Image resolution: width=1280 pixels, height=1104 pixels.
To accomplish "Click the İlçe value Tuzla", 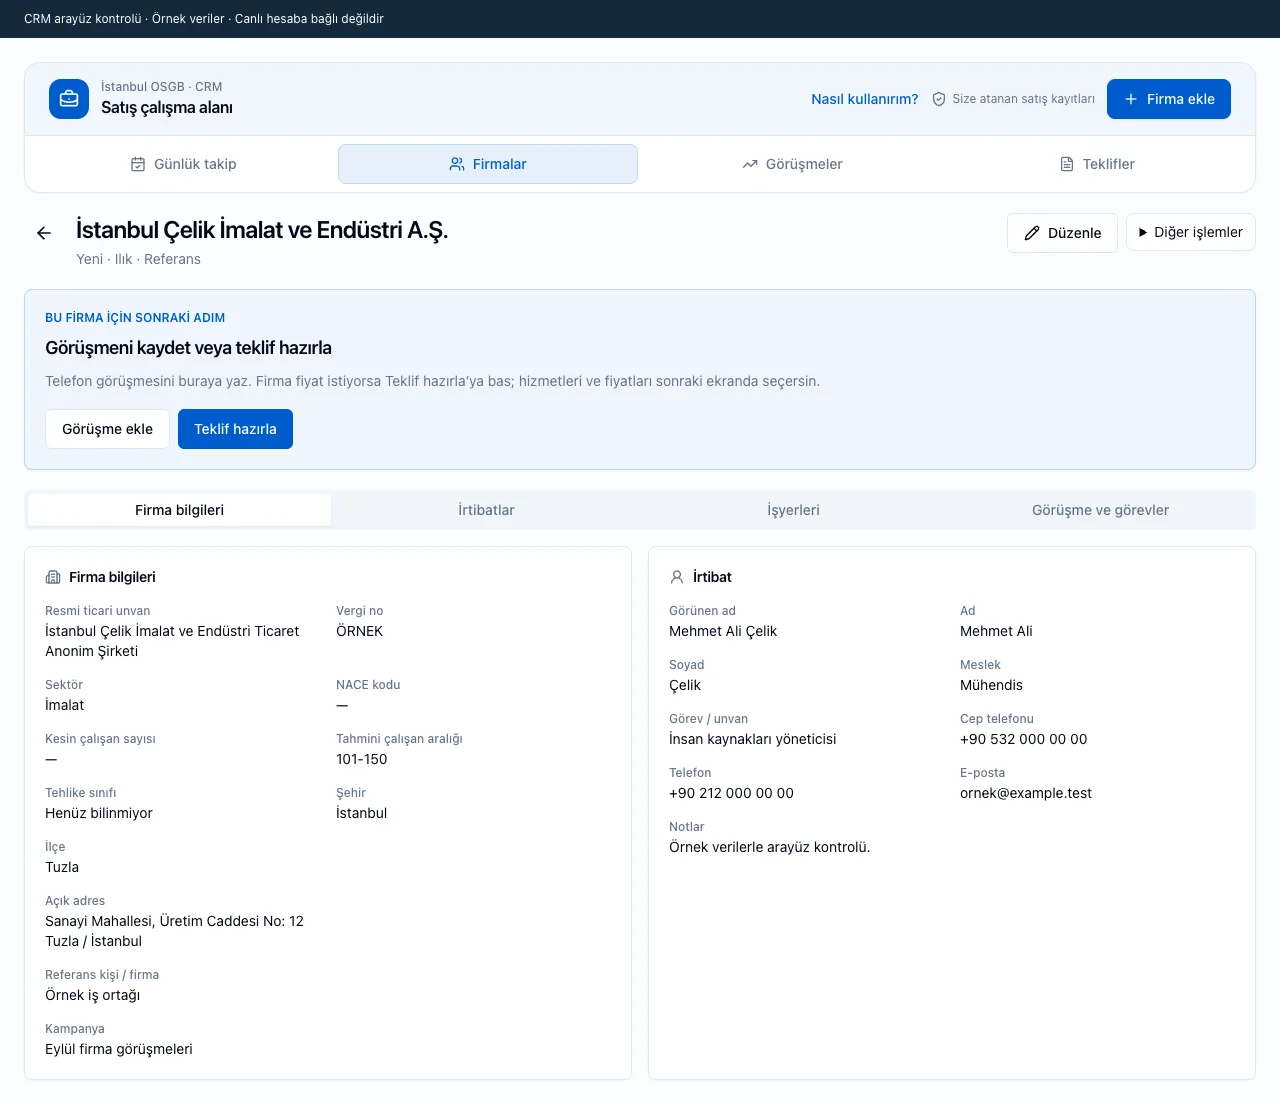I will pyautogui.click(x=62, y=867).
